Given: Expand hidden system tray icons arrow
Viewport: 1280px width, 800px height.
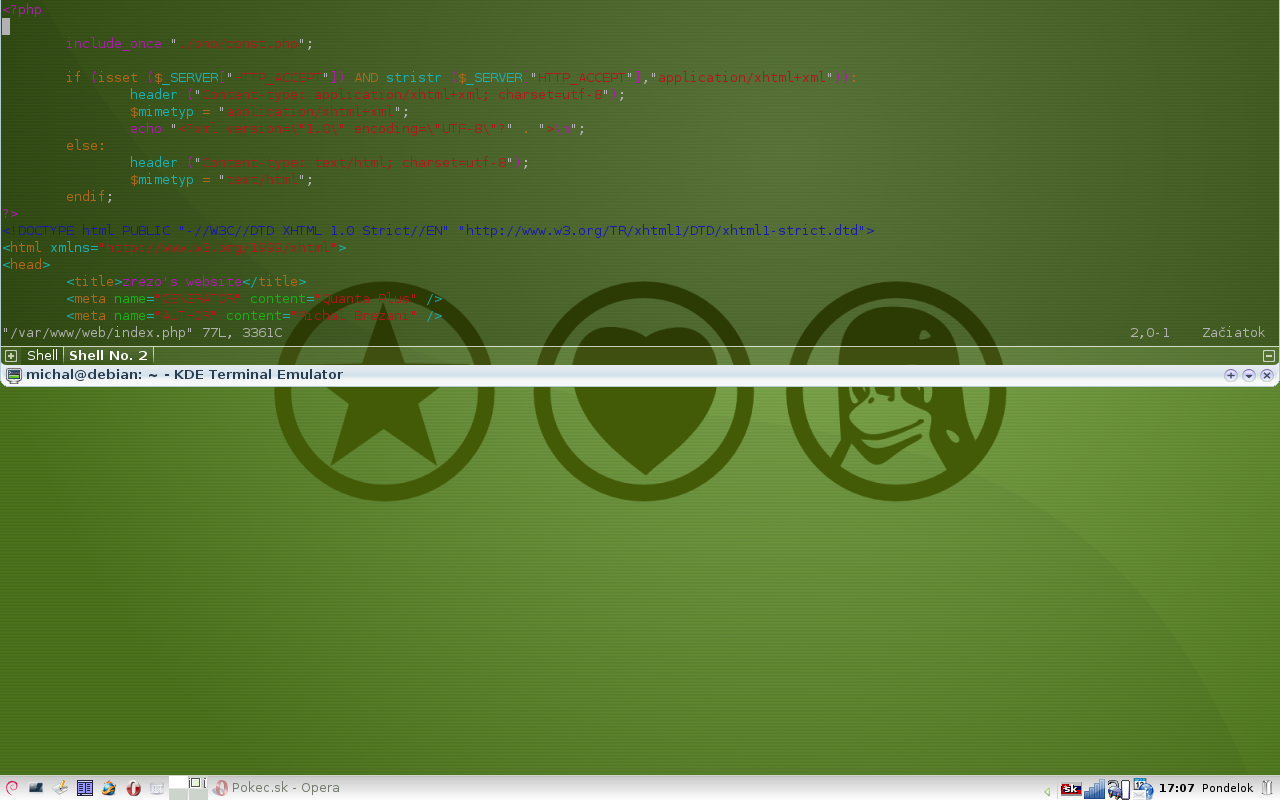Looking at the screenshot, I should pos(1047,791).
